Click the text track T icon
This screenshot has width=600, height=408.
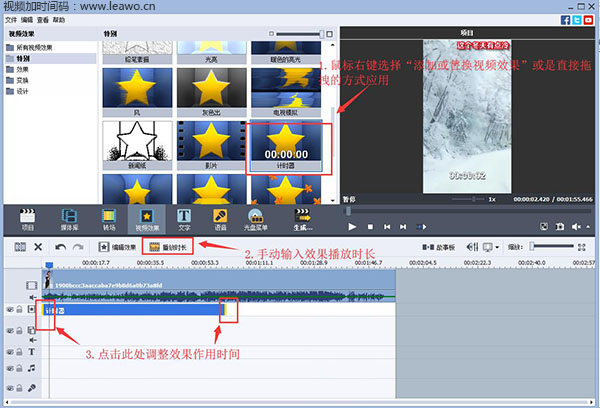(32, 352)
